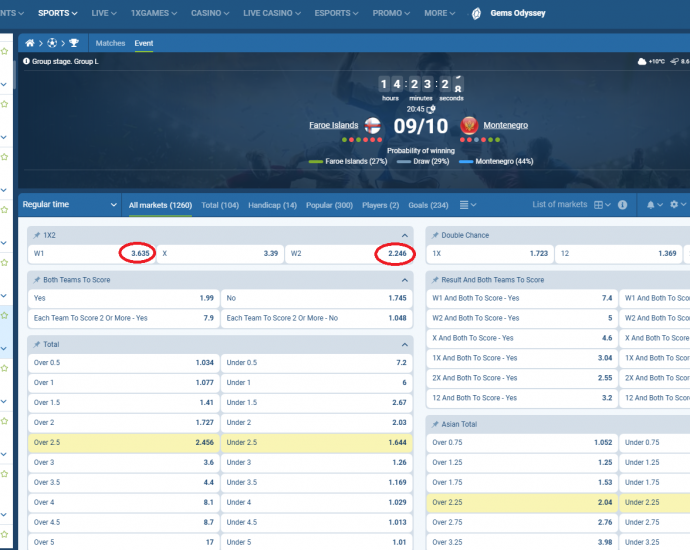Select Double Chance 12 at 1.369
Image resolution: width=690 pixels, height=550 pixels.
coord(618,254)
